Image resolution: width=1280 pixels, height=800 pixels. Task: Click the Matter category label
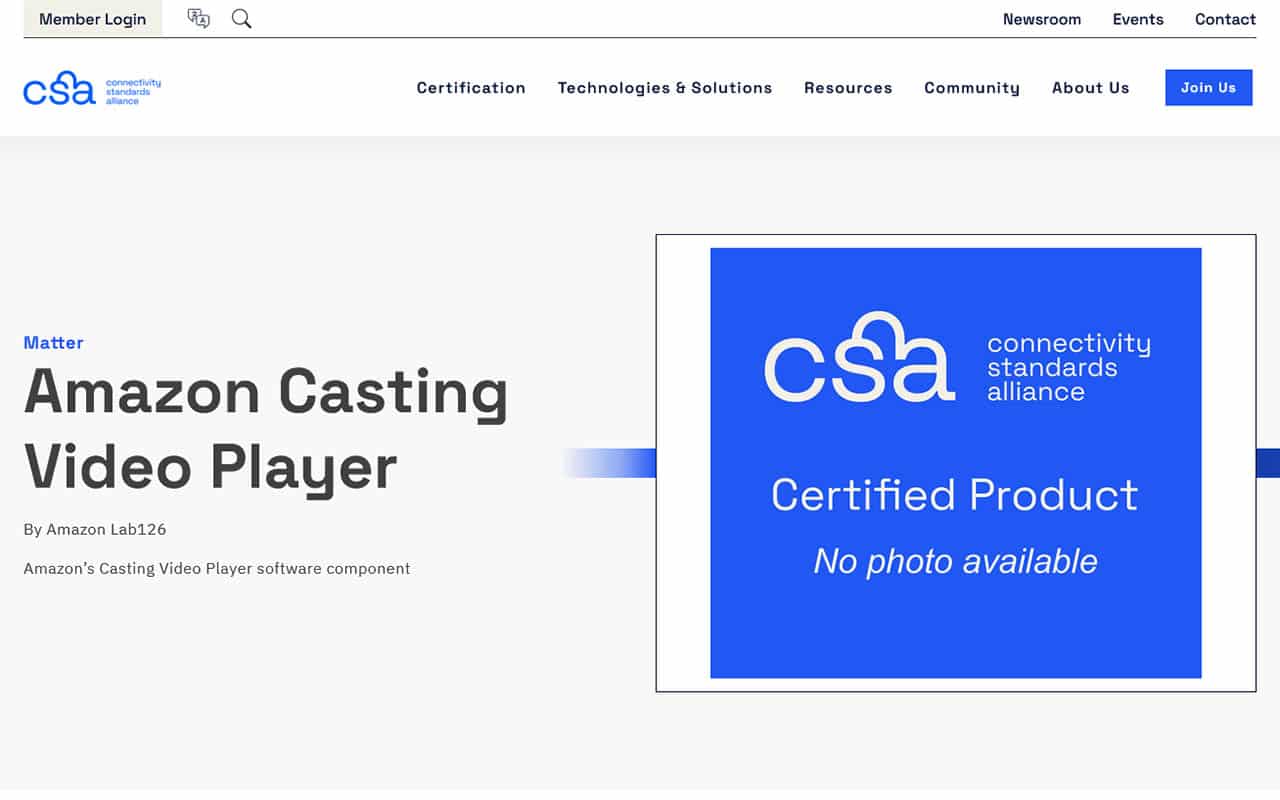(54, 343)
